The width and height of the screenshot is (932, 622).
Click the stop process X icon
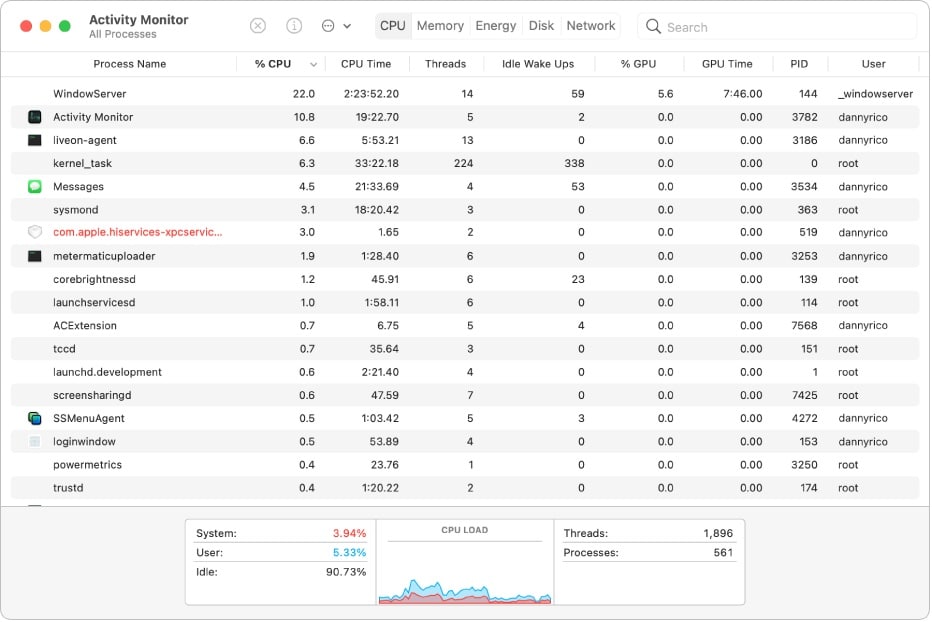tap(258, 26)
